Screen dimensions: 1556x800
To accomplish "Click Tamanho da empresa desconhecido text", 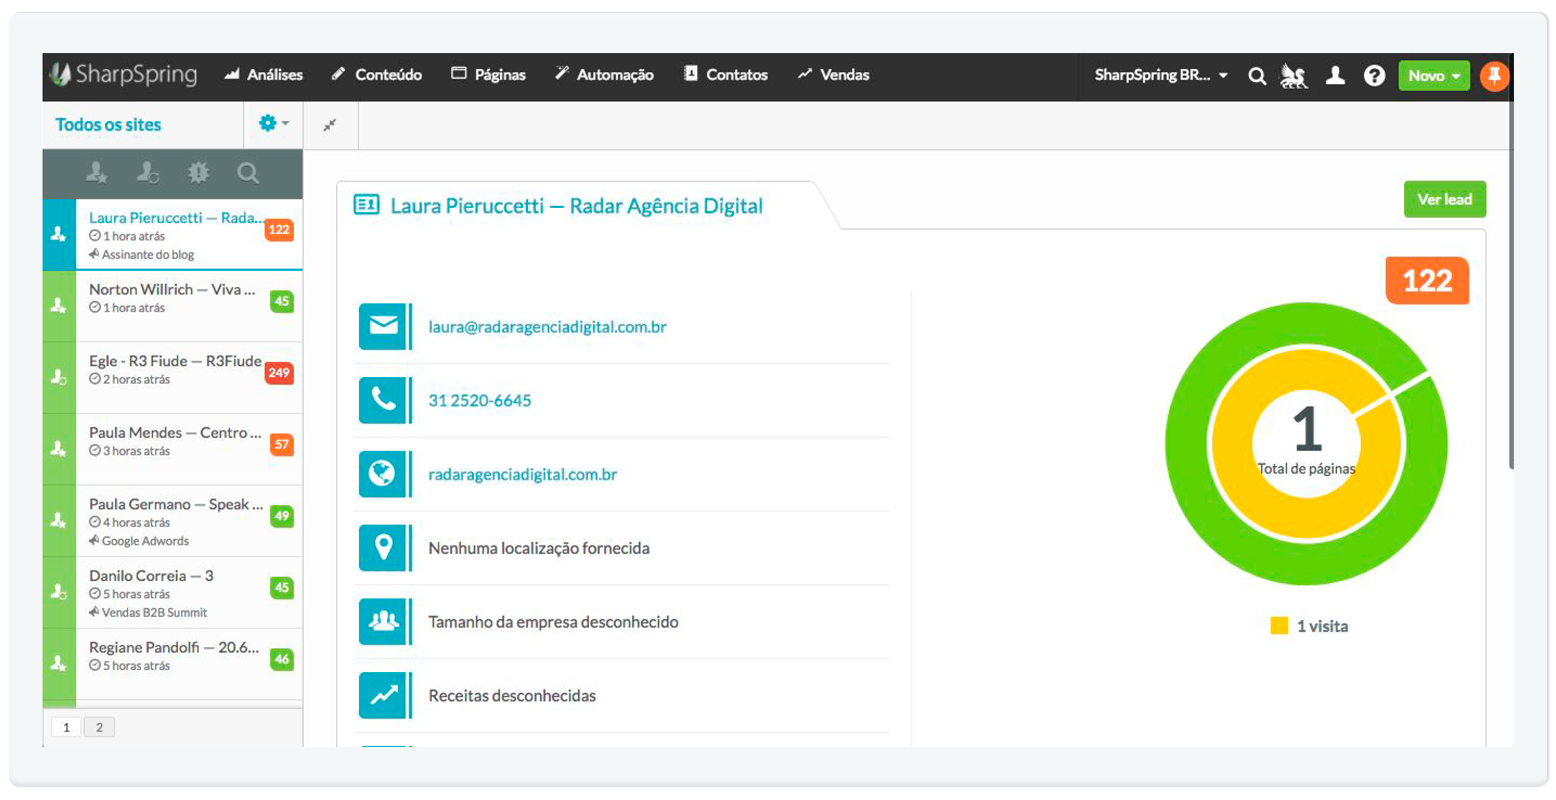I will pos(553,622).
